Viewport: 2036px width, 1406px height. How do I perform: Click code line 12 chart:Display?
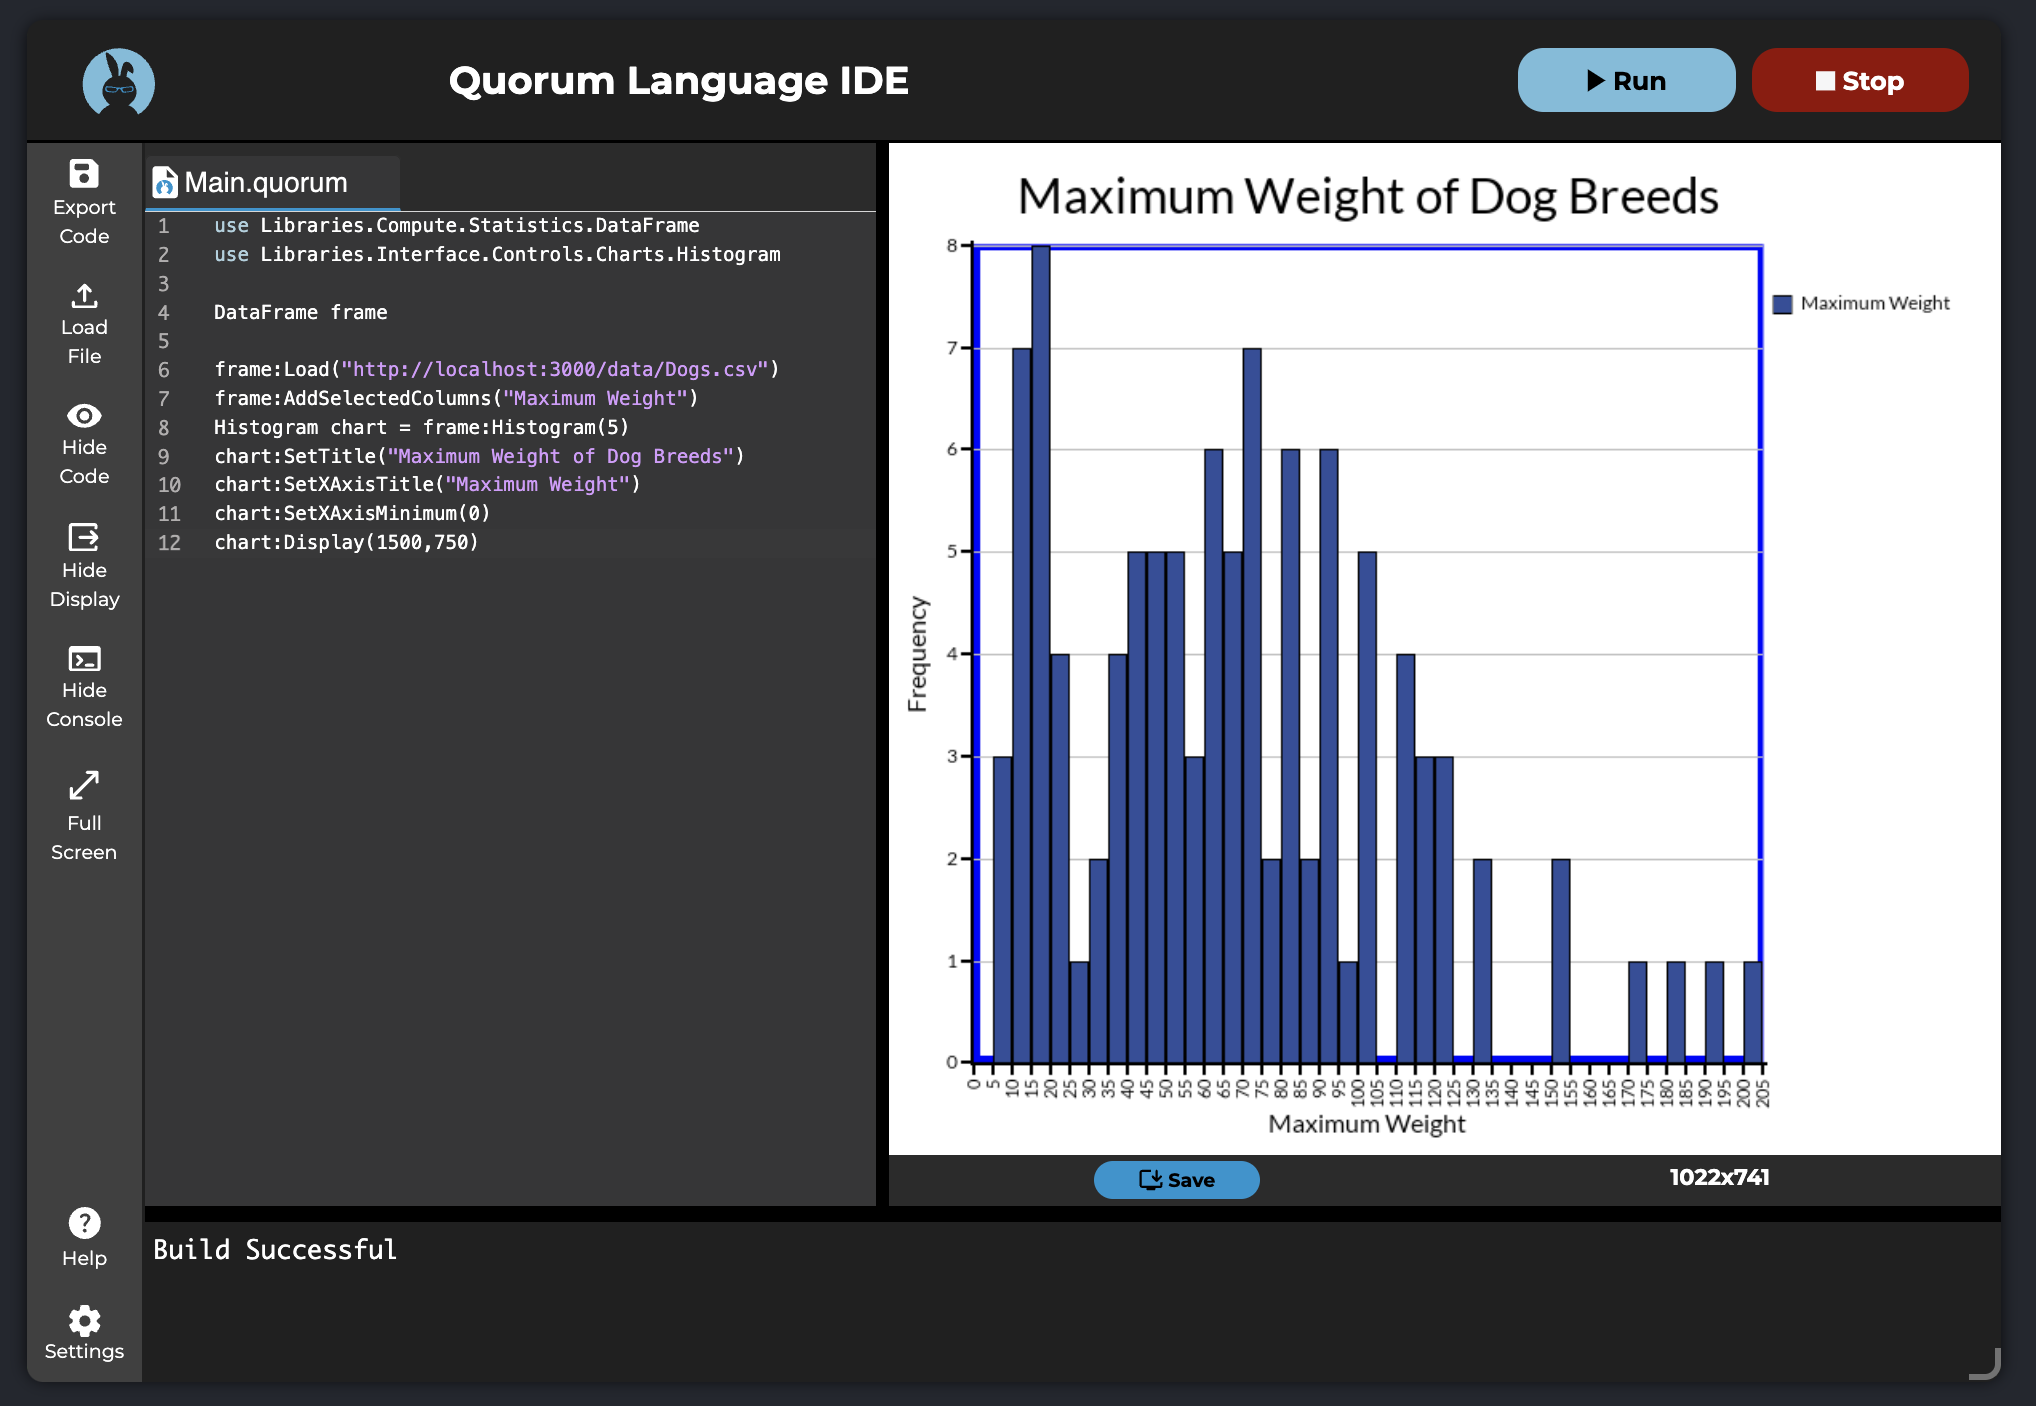pos(346,543)
